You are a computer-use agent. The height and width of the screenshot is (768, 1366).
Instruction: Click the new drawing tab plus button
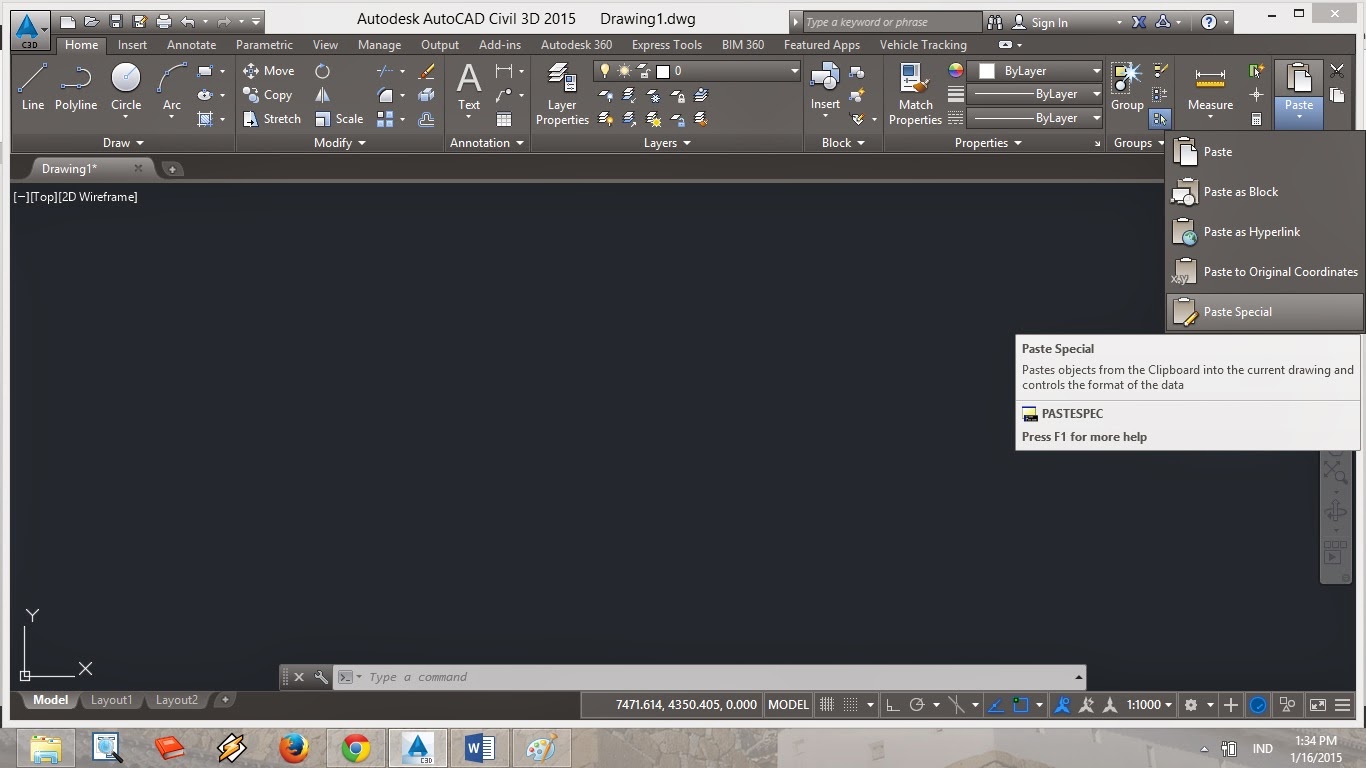tap(171, 169)
